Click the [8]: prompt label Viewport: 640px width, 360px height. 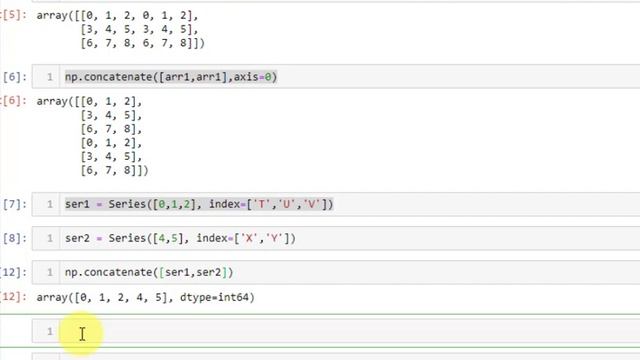tap(14, 238)
